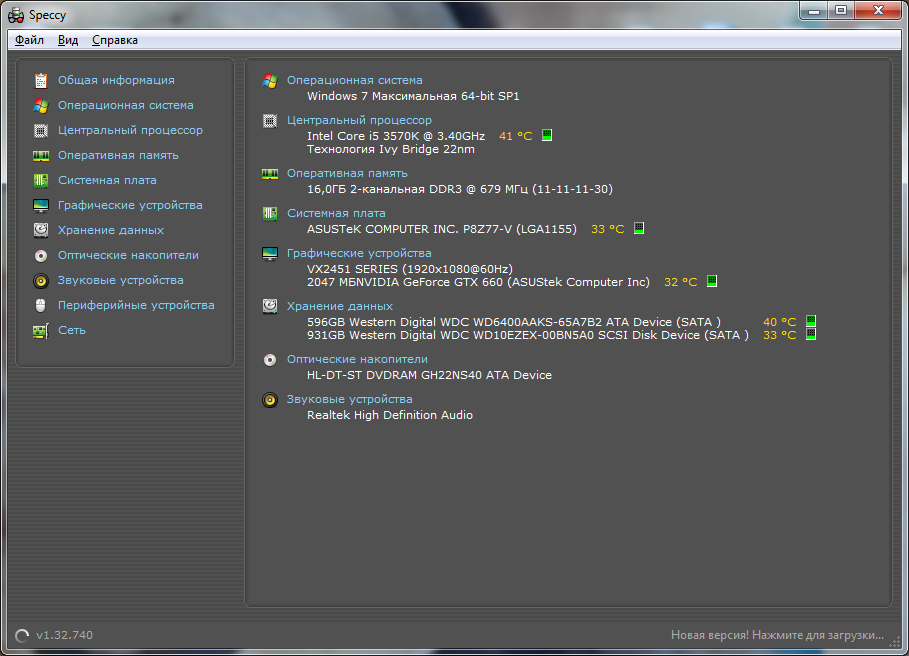The width and height of the screenshot is (909, 656).
Task: Click the CPU chip icon beside sidebar Центральный процессор
Action: pyautogui.click(x=41, y=130)
